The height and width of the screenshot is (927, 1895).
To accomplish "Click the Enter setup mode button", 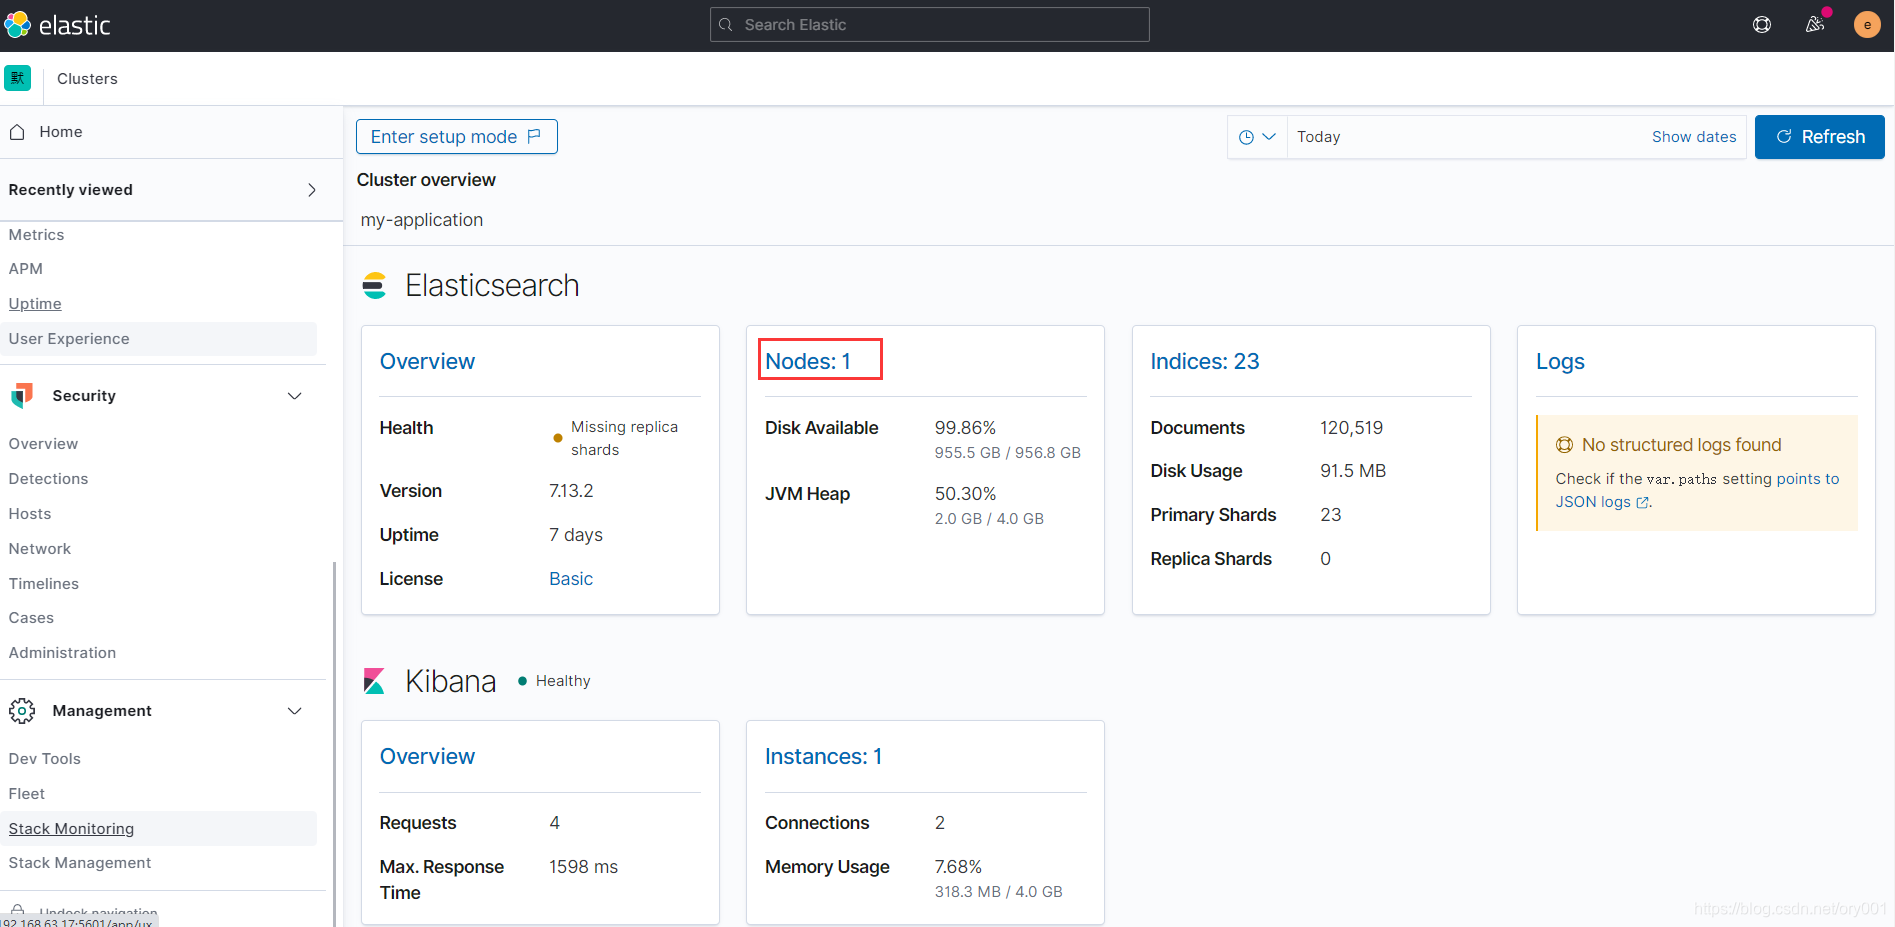I will pyautogui.click(x=457, y=137).
